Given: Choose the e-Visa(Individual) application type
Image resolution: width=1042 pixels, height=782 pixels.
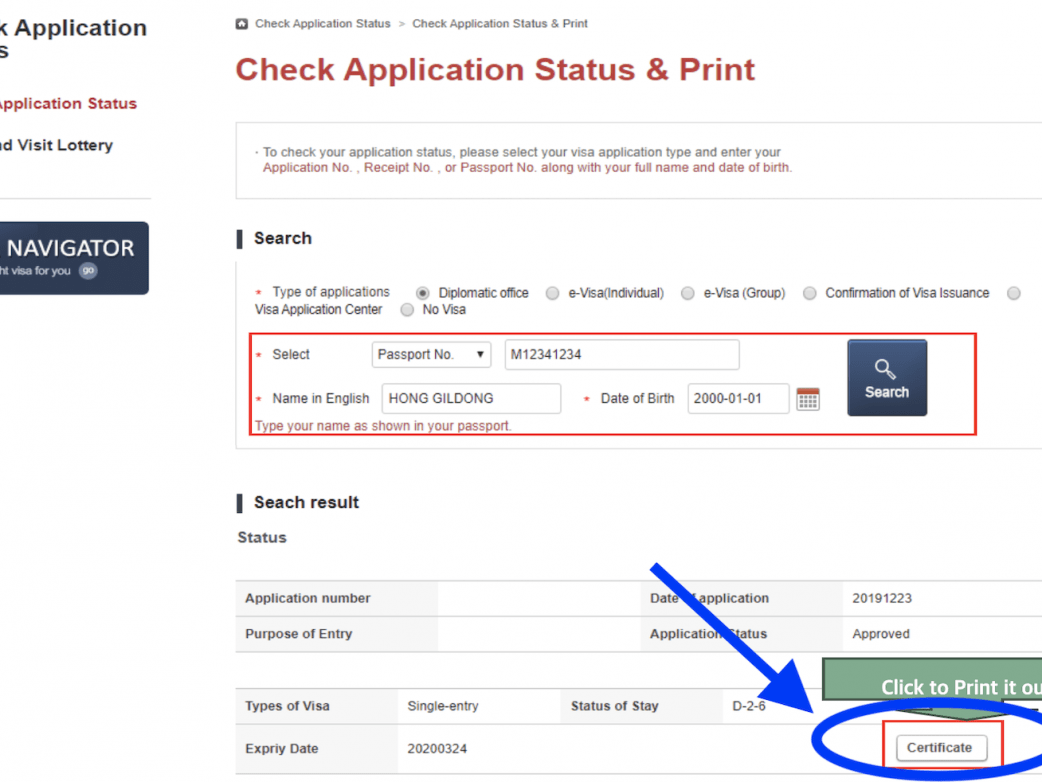Looking at the screenshot, I should (552, 293).
